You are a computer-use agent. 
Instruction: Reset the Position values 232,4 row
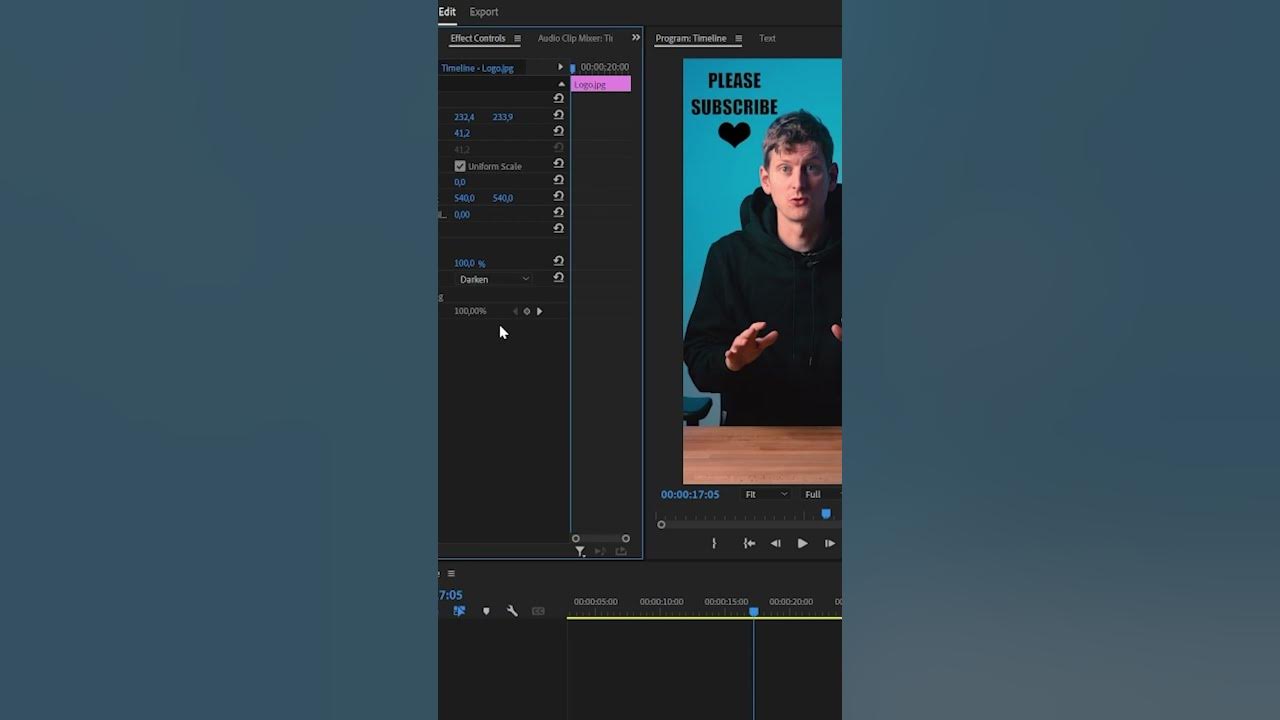tap(559, 115)
